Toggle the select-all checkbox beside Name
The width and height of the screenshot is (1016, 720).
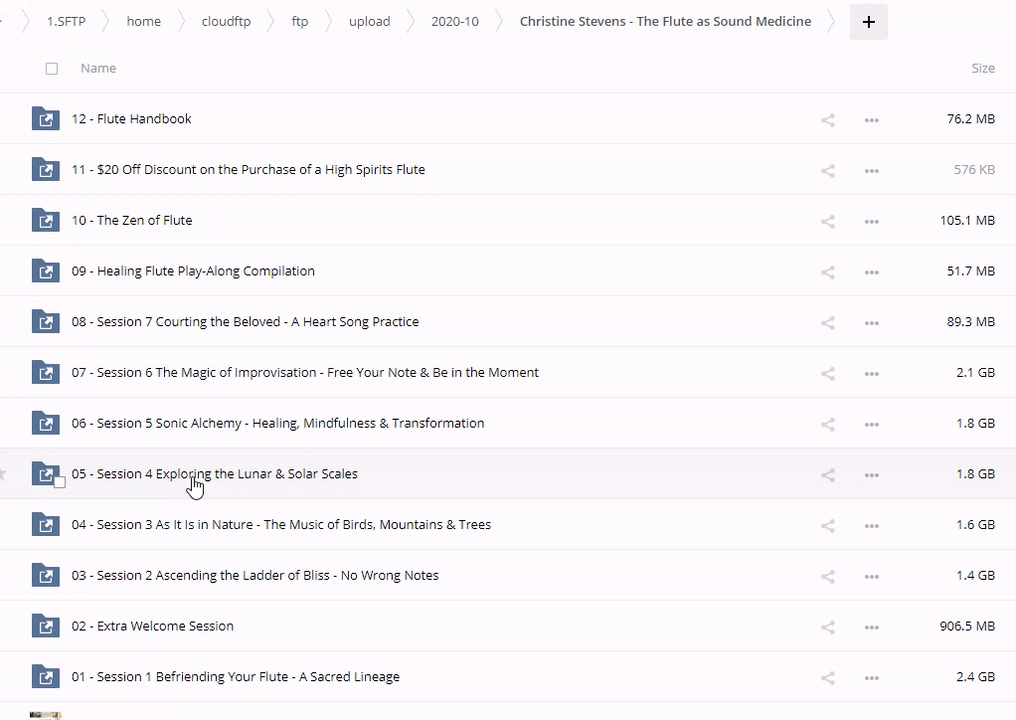click(x=52, y=69)
